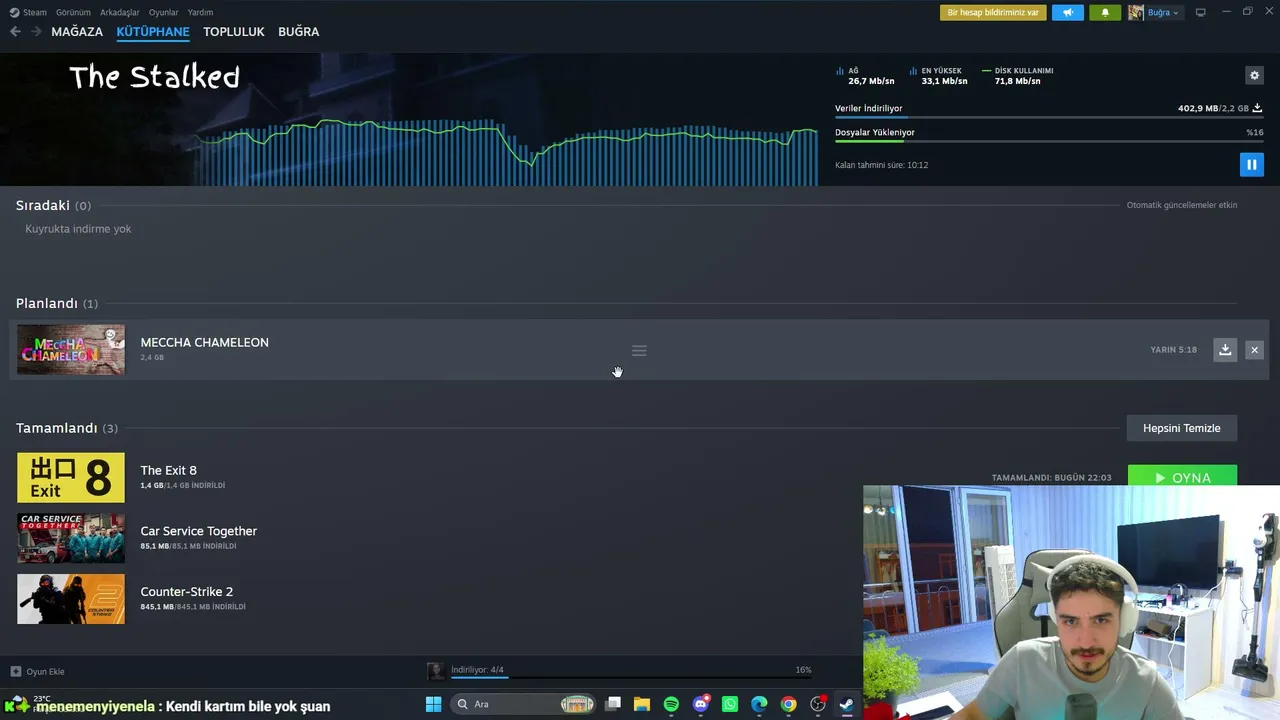
Task: Start MECCHA CHAMELEON download now
Action: point(1225,350)
